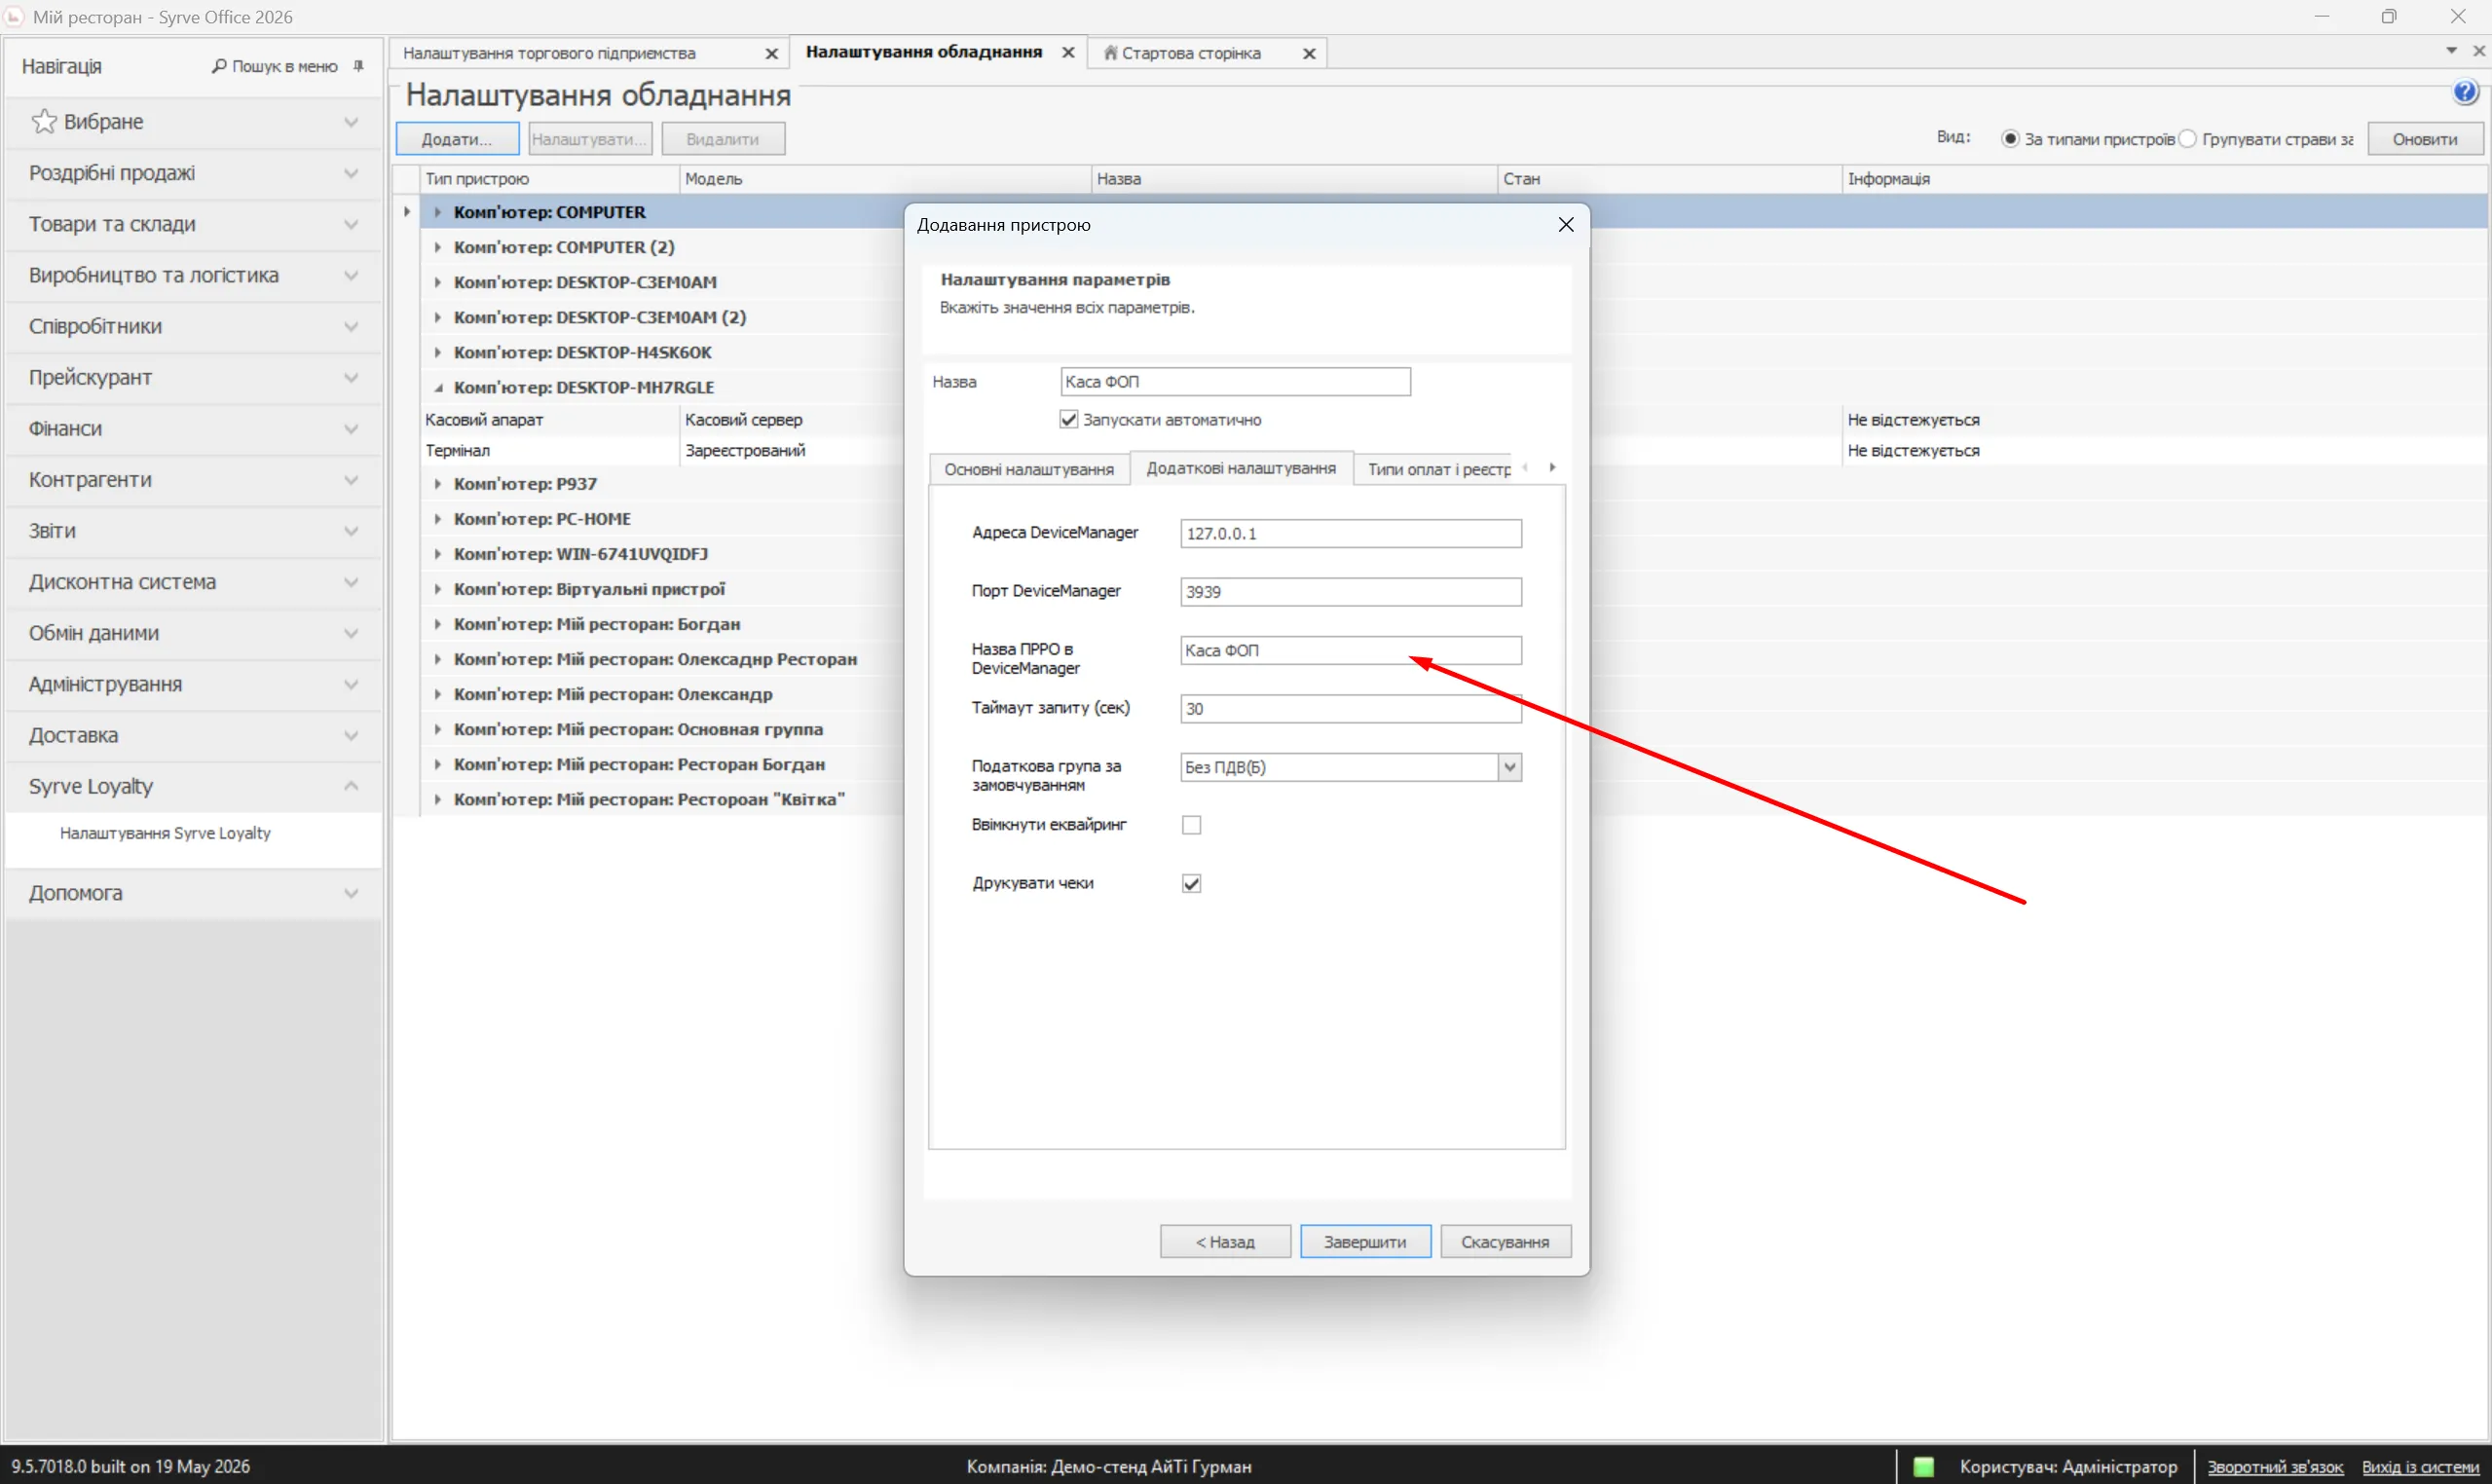Open Допомога navigation menu

coord(193,893)
